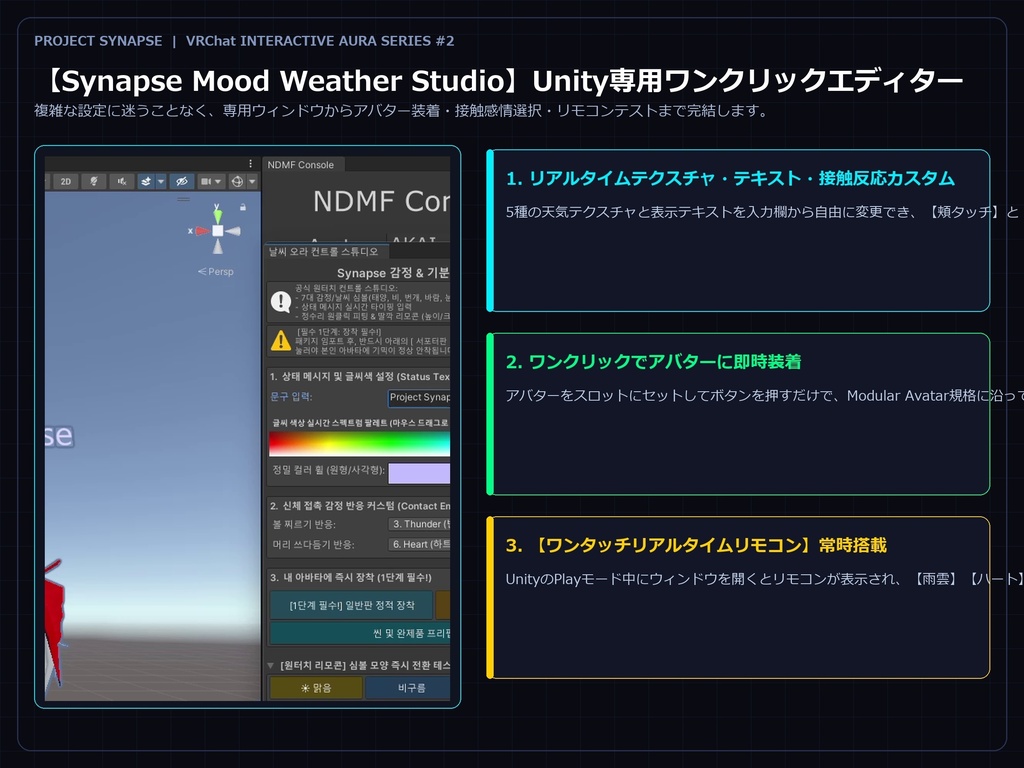The width and height of the screenshot is (1024, 768).
Task: Click [1단계 필수!] 일반판 정적 장착 button
Action: (351, 605)
